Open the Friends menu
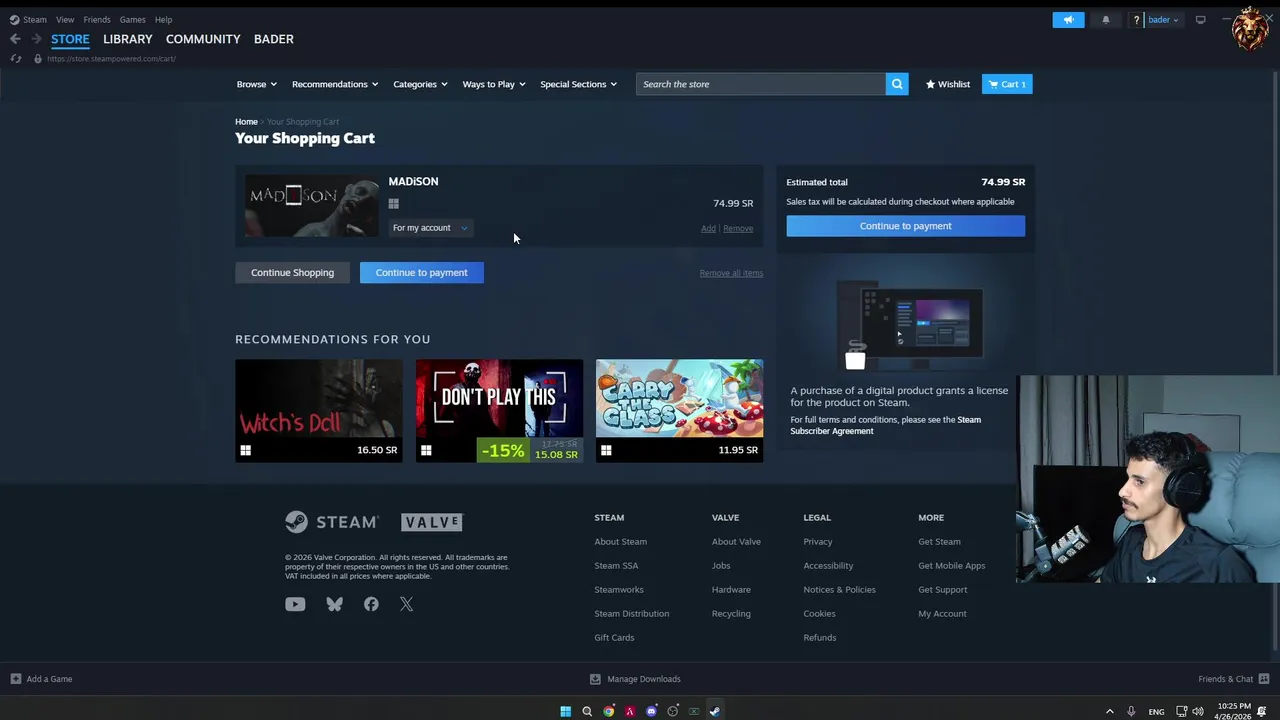The image size is (1280, 720). tap(97, 20)
